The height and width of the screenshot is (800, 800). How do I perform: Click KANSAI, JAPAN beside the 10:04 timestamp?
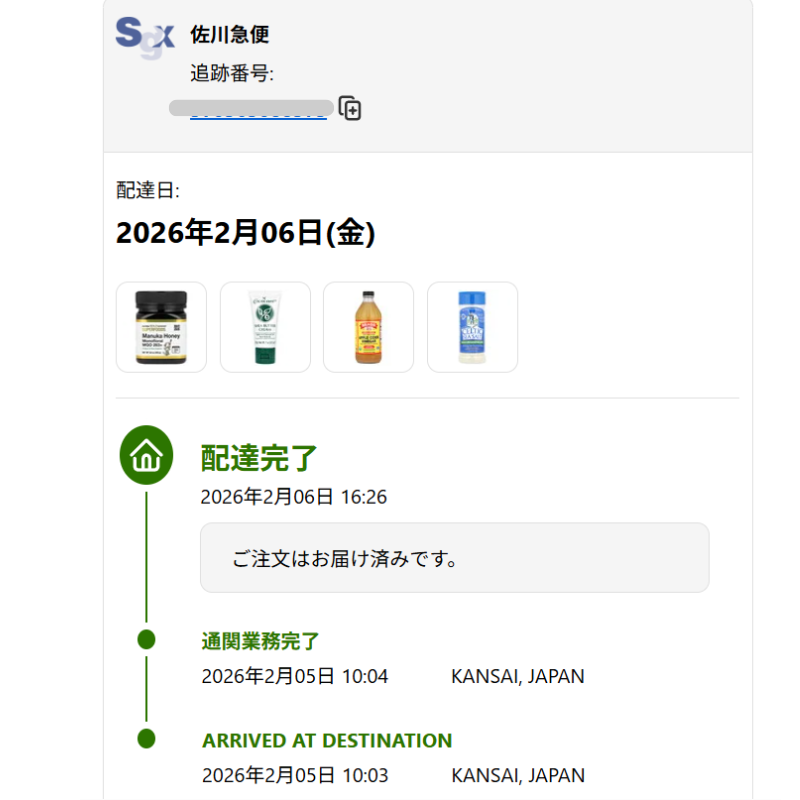click(517, 676)
